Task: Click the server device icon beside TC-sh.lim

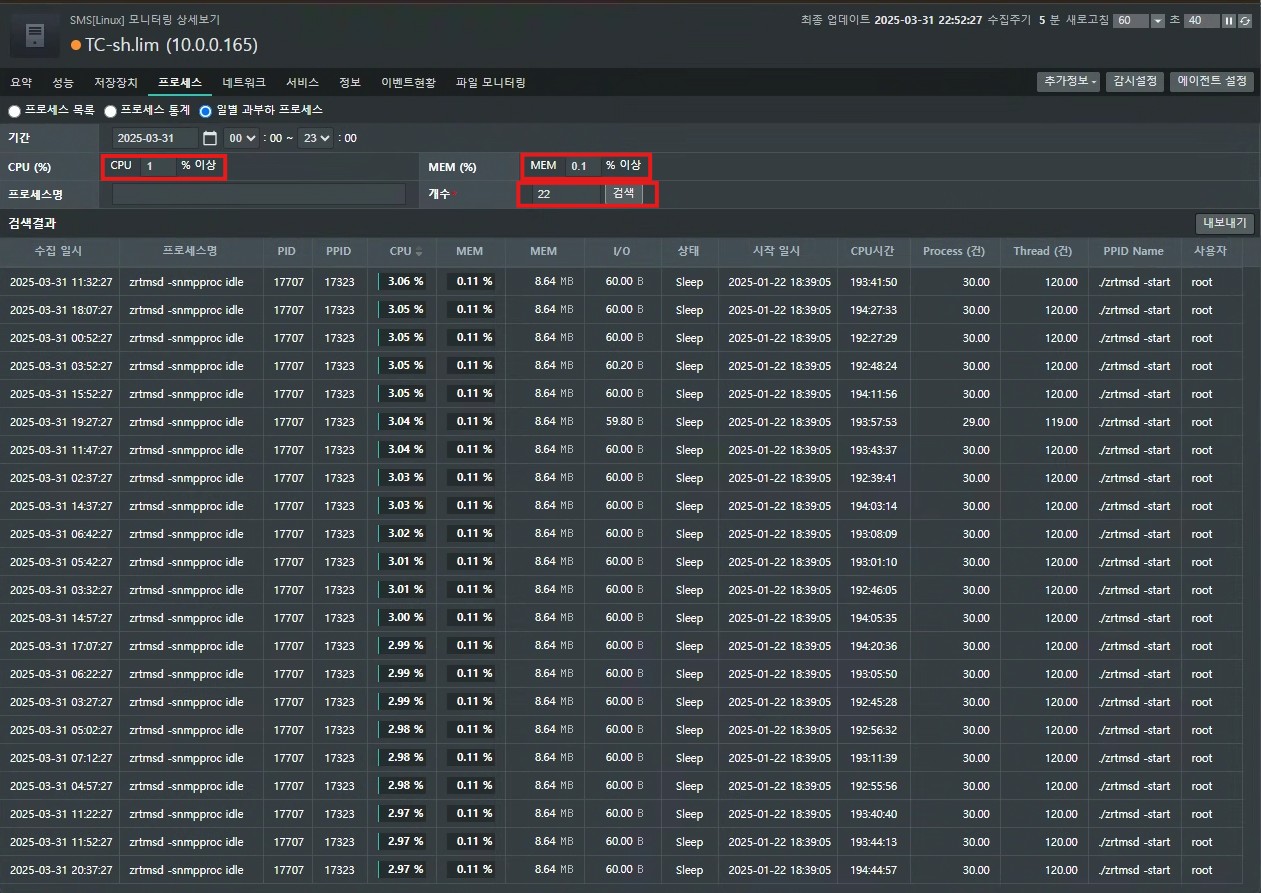Action: pos(35,36)
